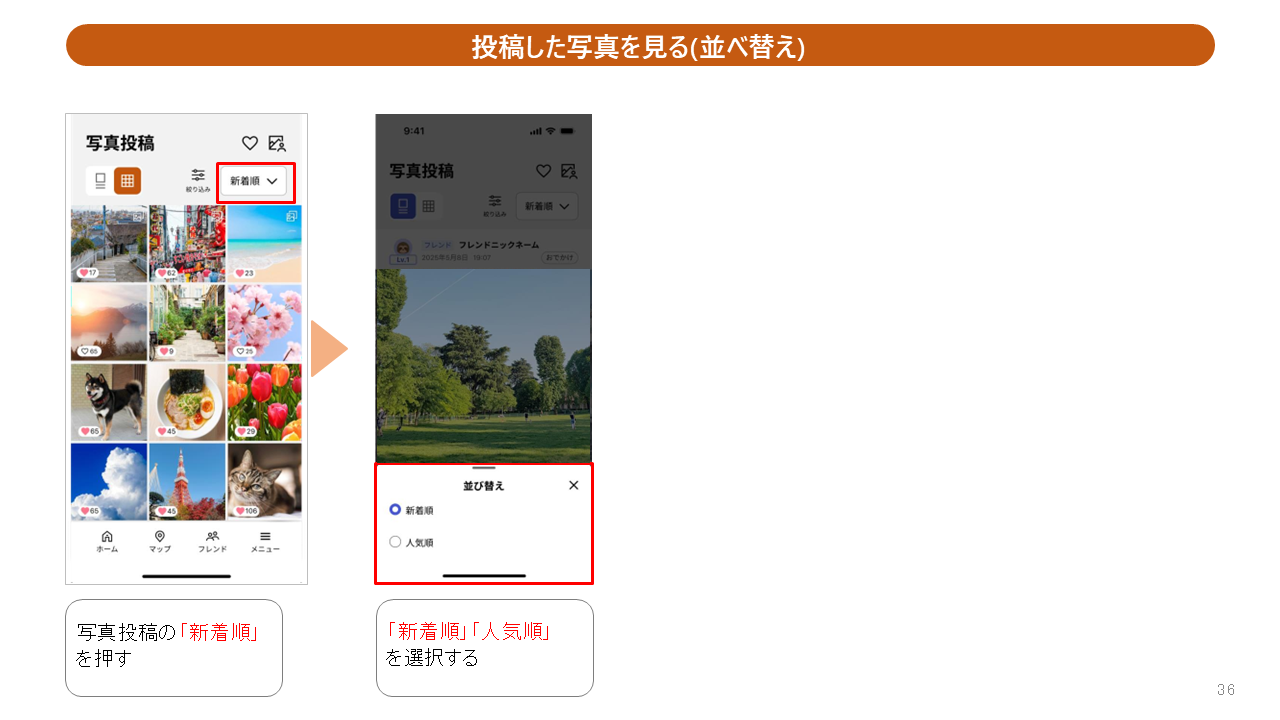Open フレンド in the bottom navigation

tap(212, 542)
